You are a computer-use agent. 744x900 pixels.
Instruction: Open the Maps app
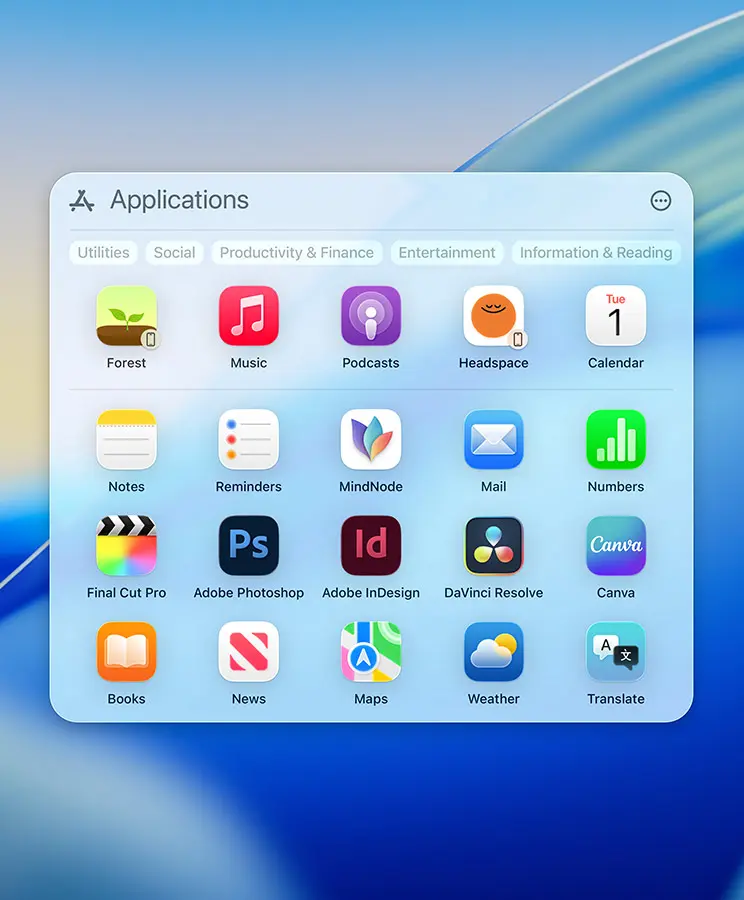pos(371,652)
